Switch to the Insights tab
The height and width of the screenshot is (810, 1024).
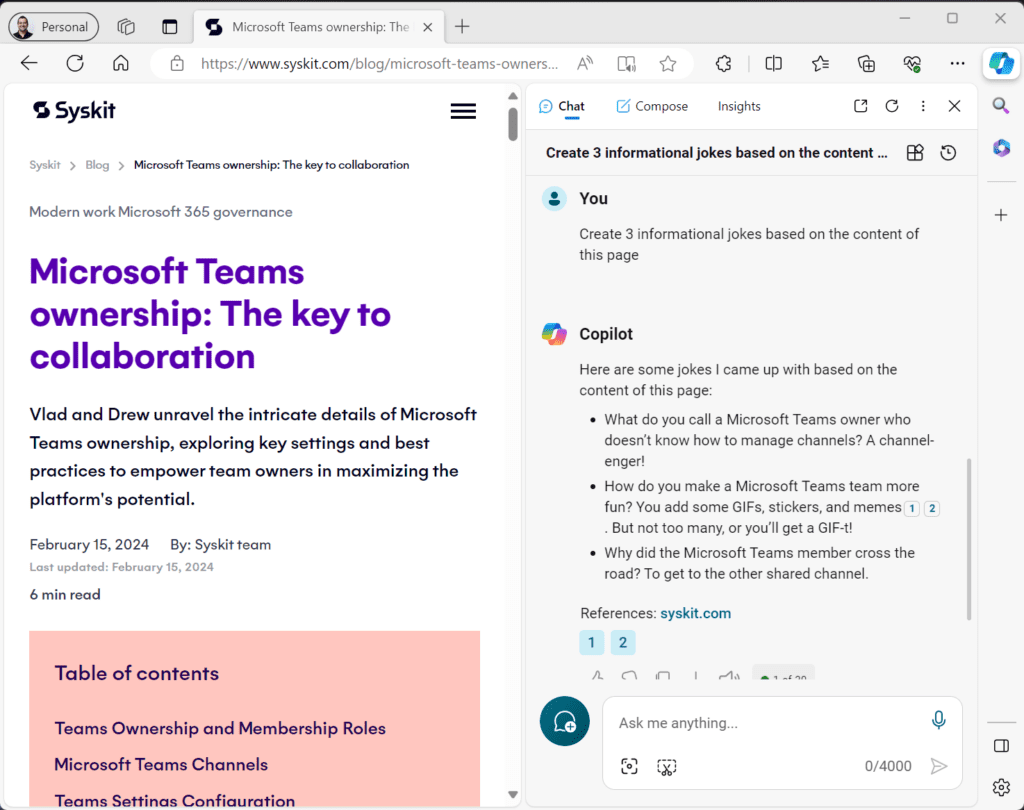pos(739,106)
